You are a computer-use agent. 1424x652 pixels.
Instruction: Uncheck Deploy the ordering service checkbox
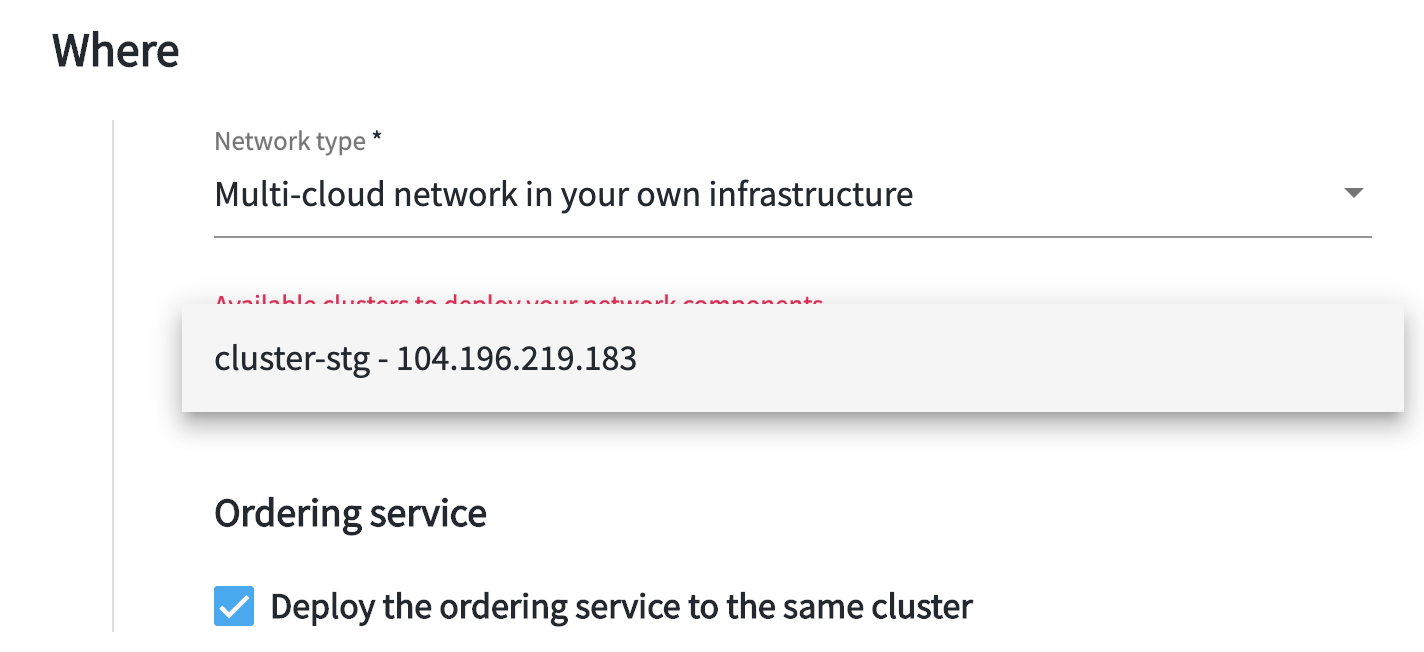(234, 606)
